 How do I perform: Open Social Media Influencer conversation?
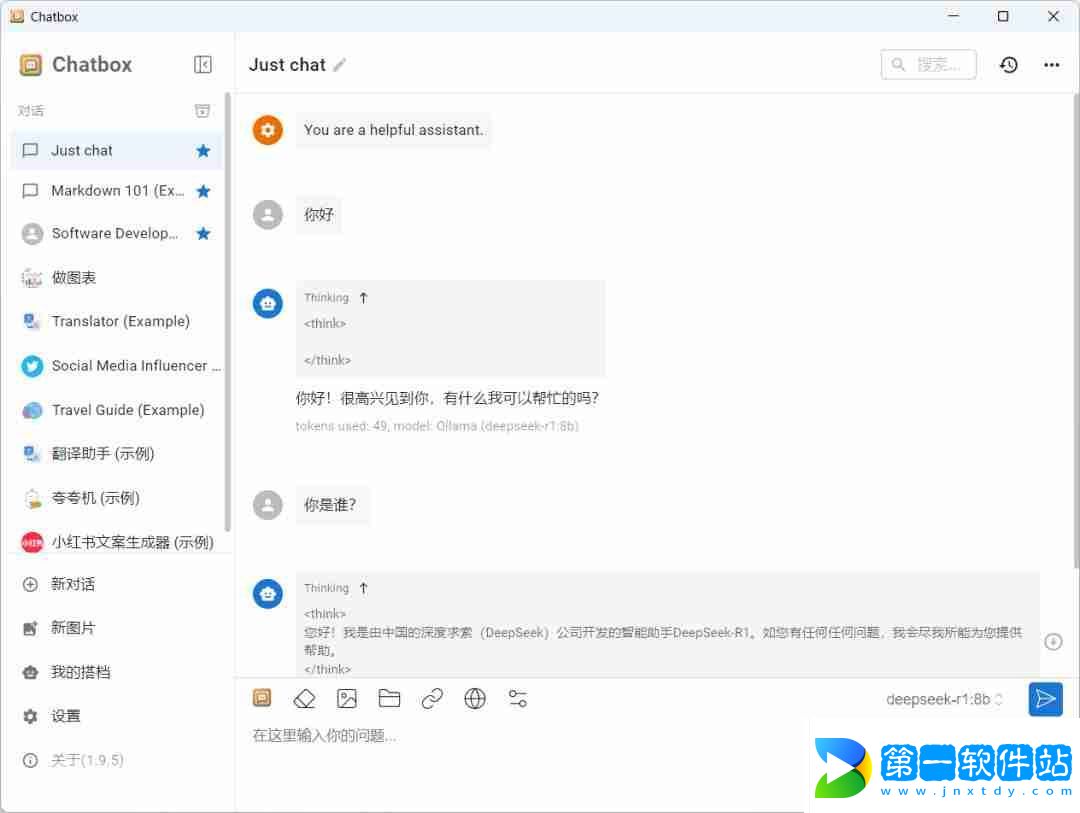[116, 366]
